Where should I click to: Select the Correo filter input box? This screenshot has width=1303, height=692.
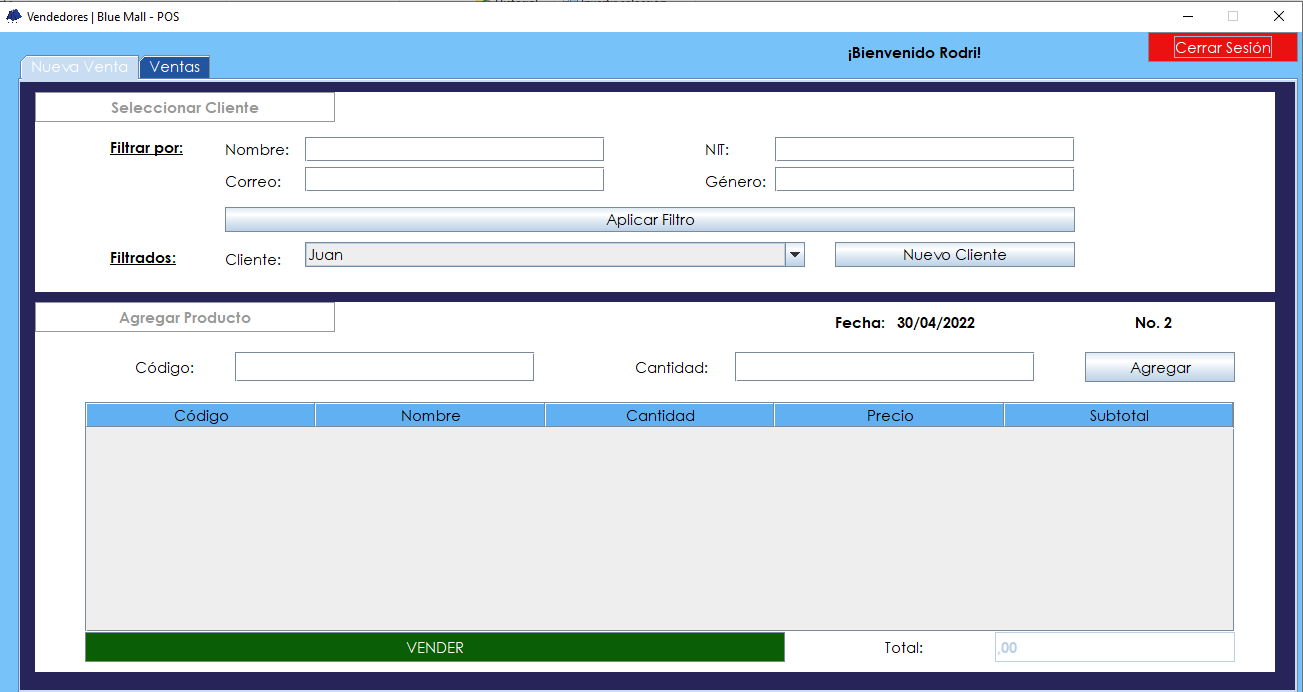(x=454, y=179)
